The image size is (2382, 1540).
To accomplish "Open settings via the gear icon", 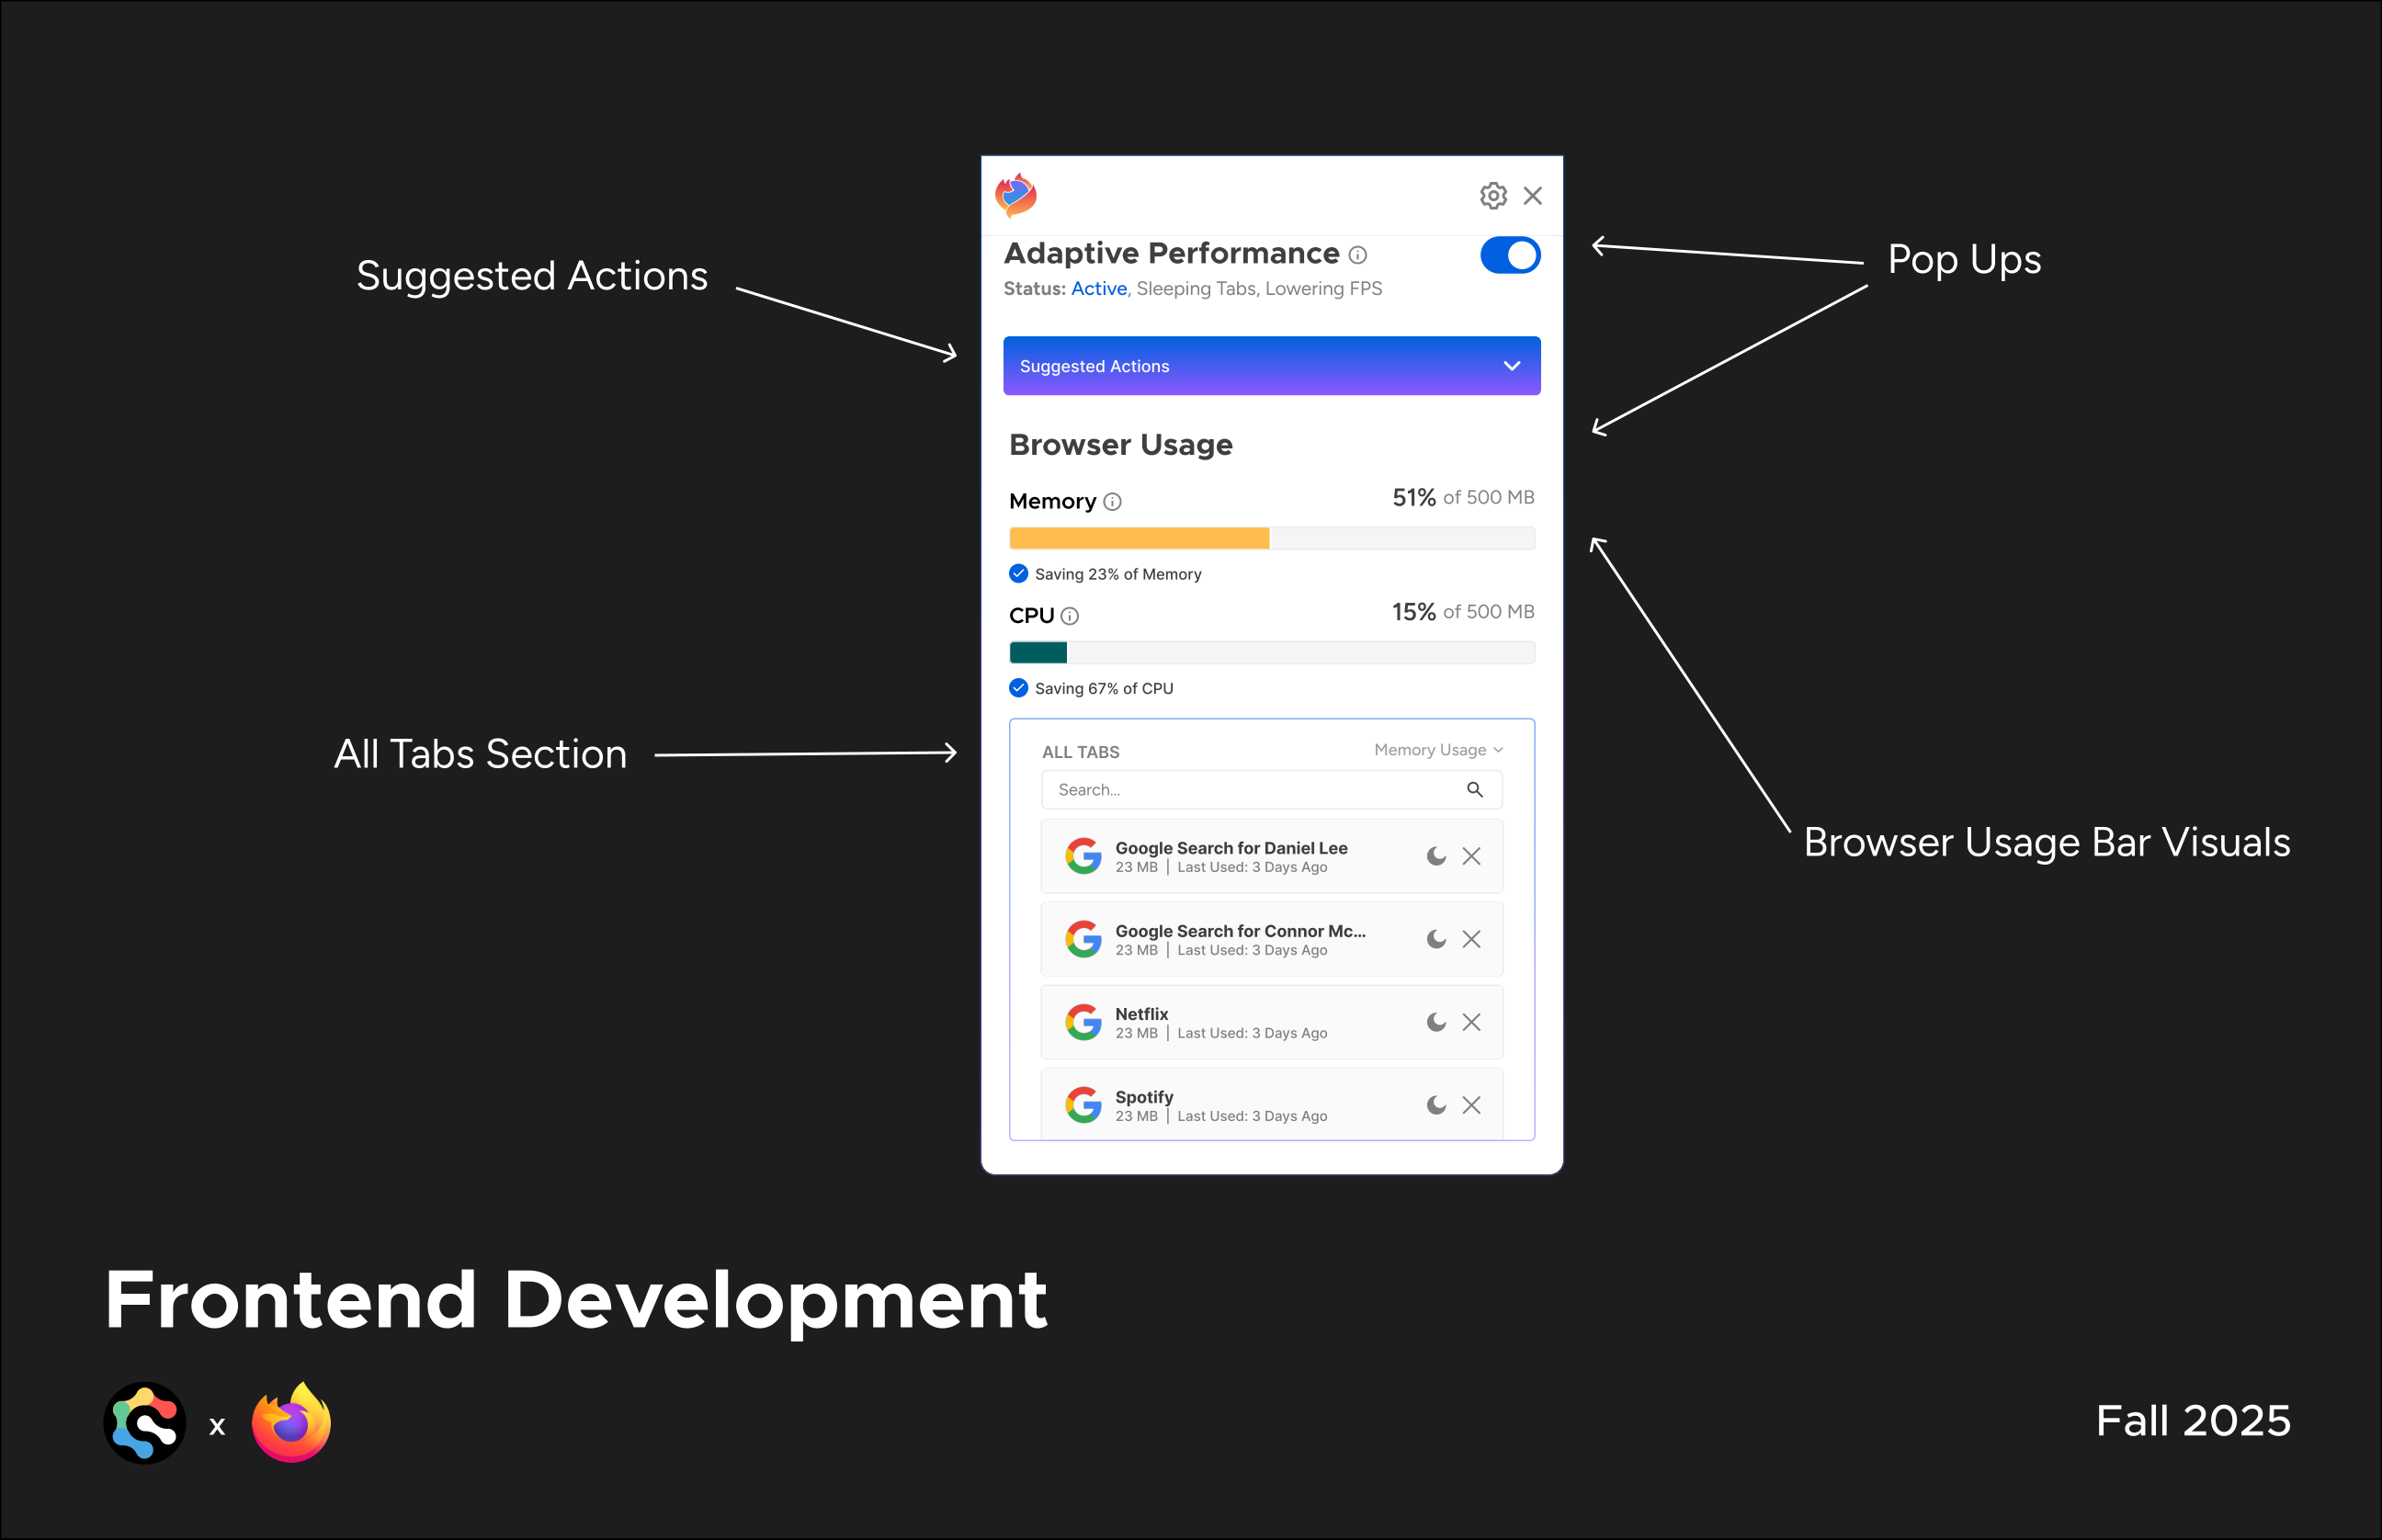I will click(x=1493, y=195).
